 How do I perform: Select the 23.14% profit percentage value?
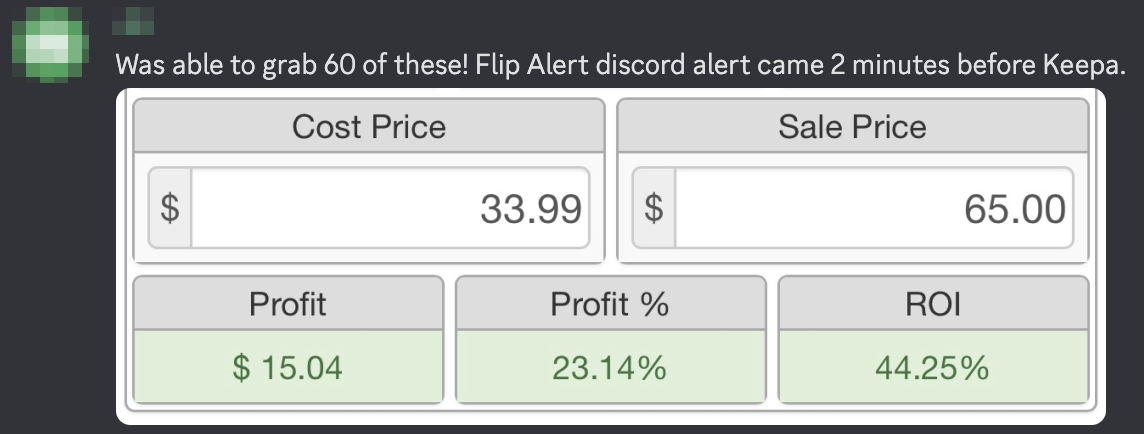point(609,367)
